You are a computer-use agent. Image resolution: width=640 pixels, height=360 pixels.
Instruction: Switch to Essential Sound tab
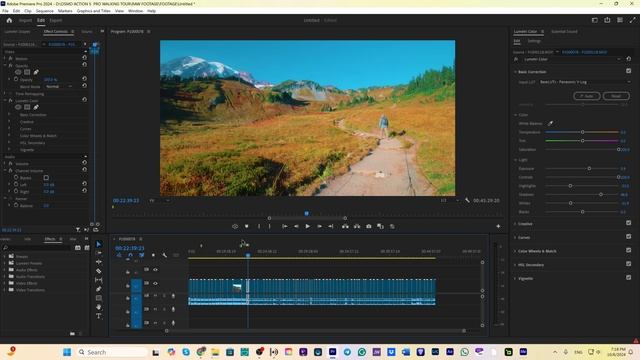(564, 31)
